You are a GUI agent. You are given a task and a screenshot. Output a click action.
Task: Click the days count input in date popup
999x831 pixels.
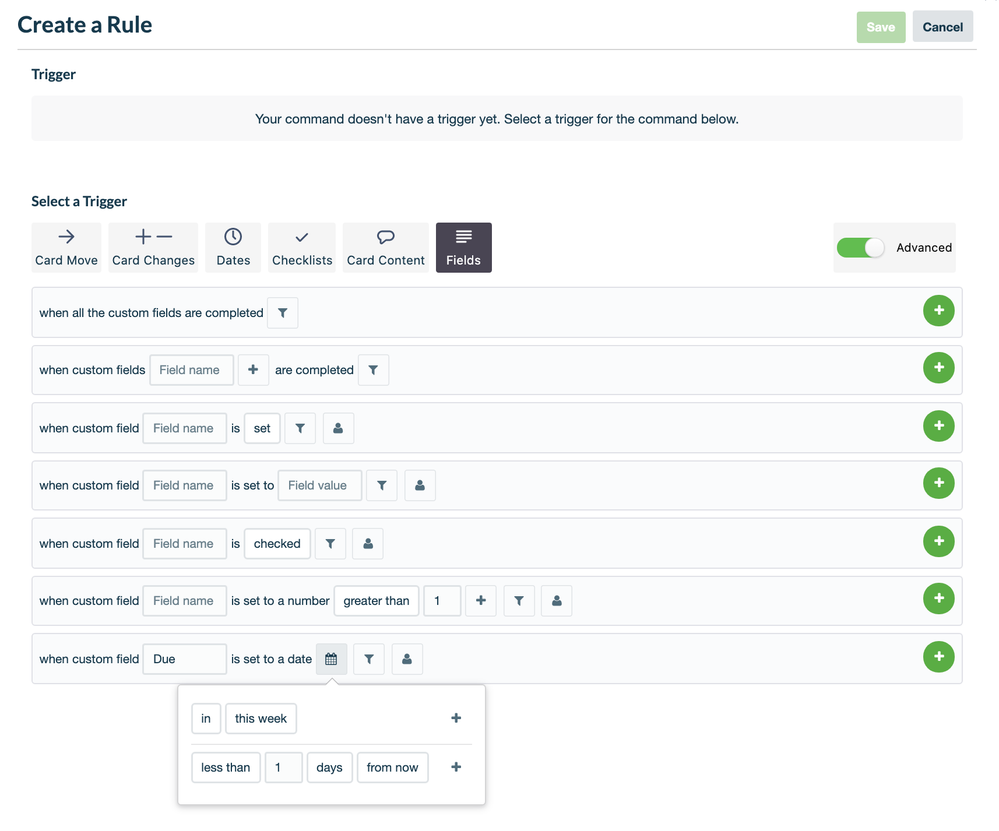point(284,768)
